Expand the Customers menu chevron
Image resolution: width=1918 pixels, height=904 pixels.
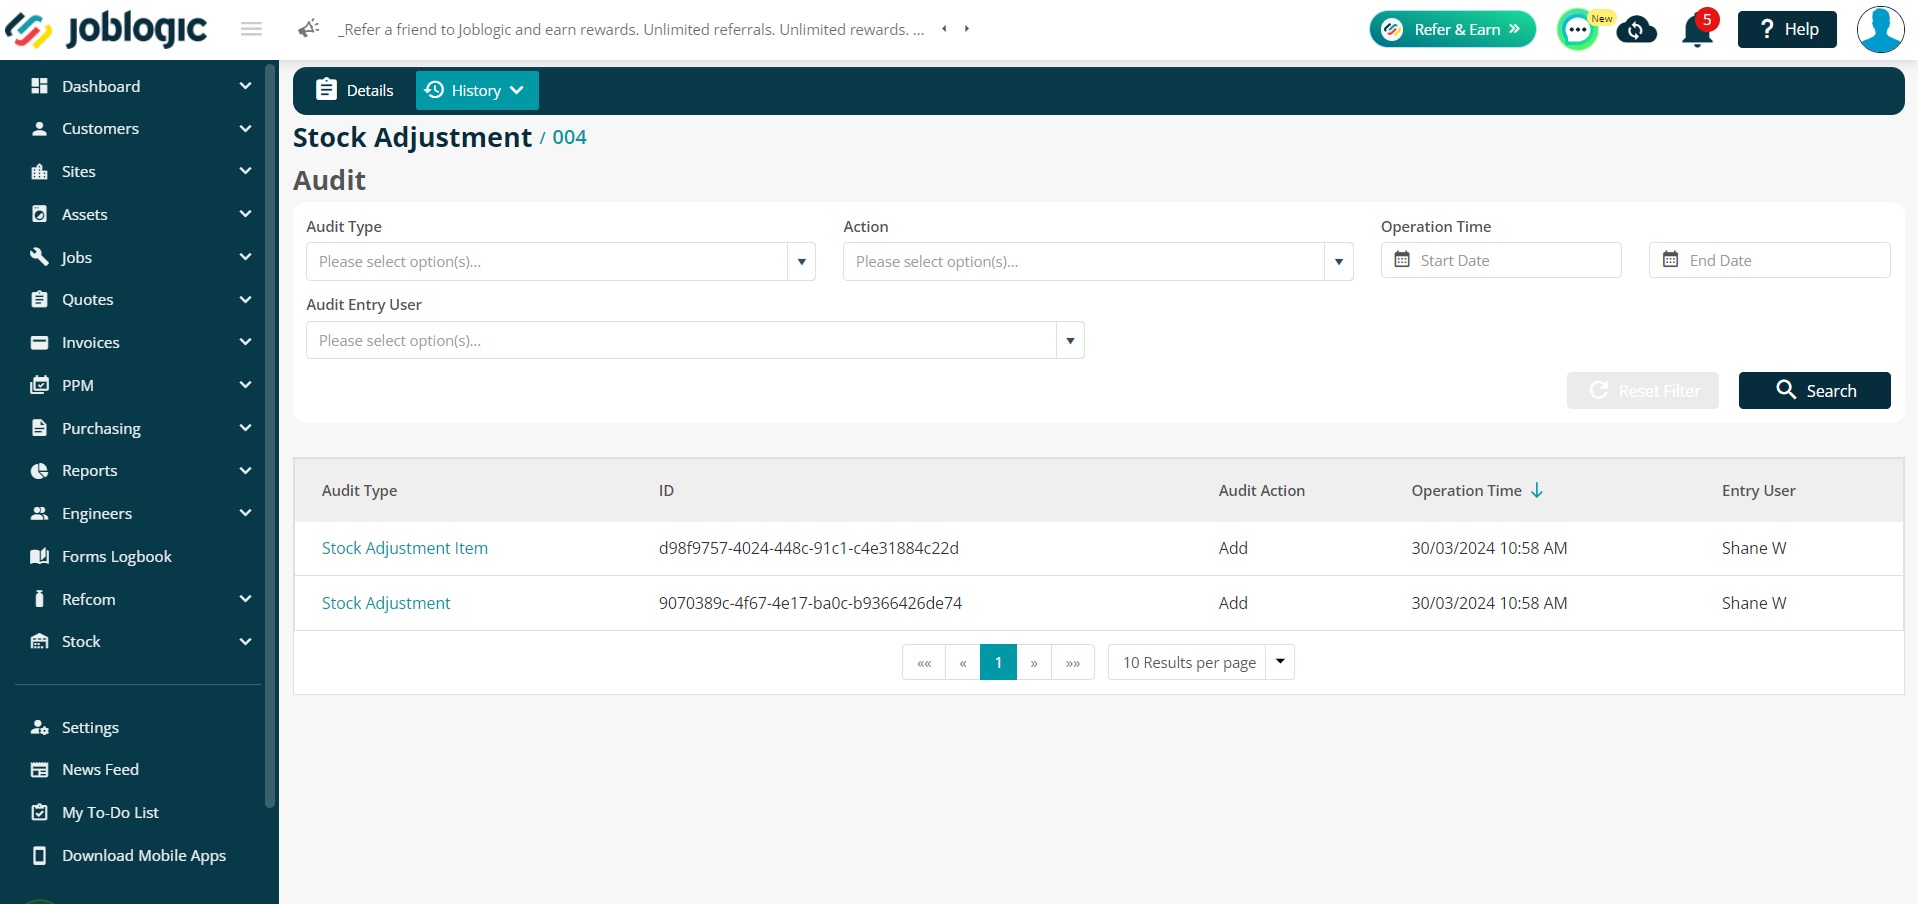[x=245, y=129]
